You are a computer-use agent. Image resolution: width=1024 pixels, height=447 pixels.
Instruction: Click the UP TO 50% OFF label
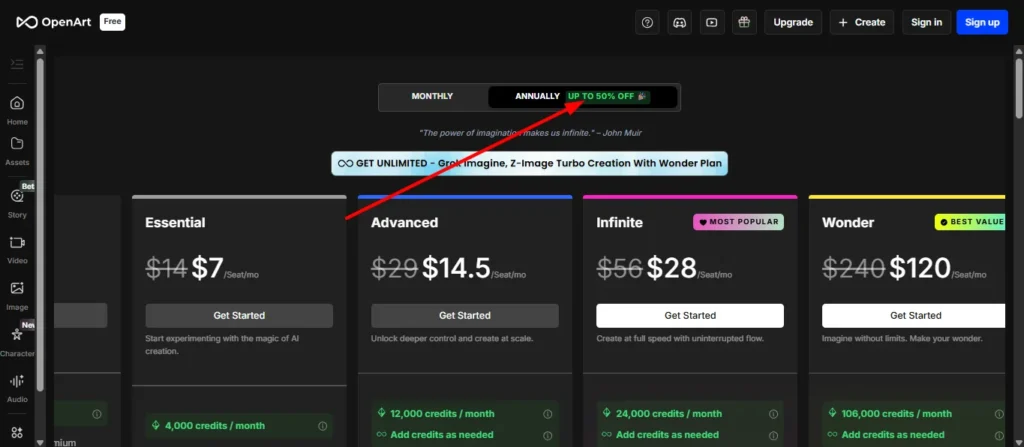pyautogui.click(x=607, y=96)
